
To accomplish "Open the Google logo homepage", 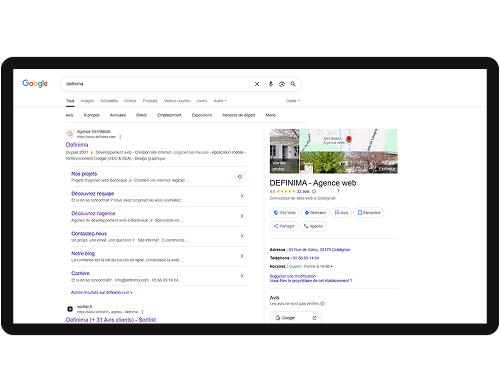I will coord(35,83).
